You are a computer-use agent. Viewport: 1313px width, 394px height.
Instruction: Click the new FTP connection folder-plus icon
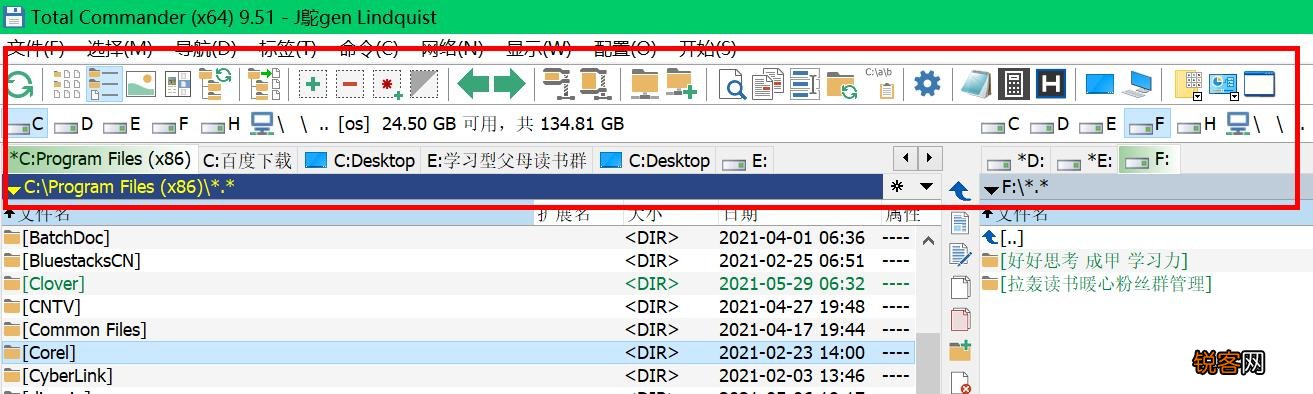click(681, 84)
